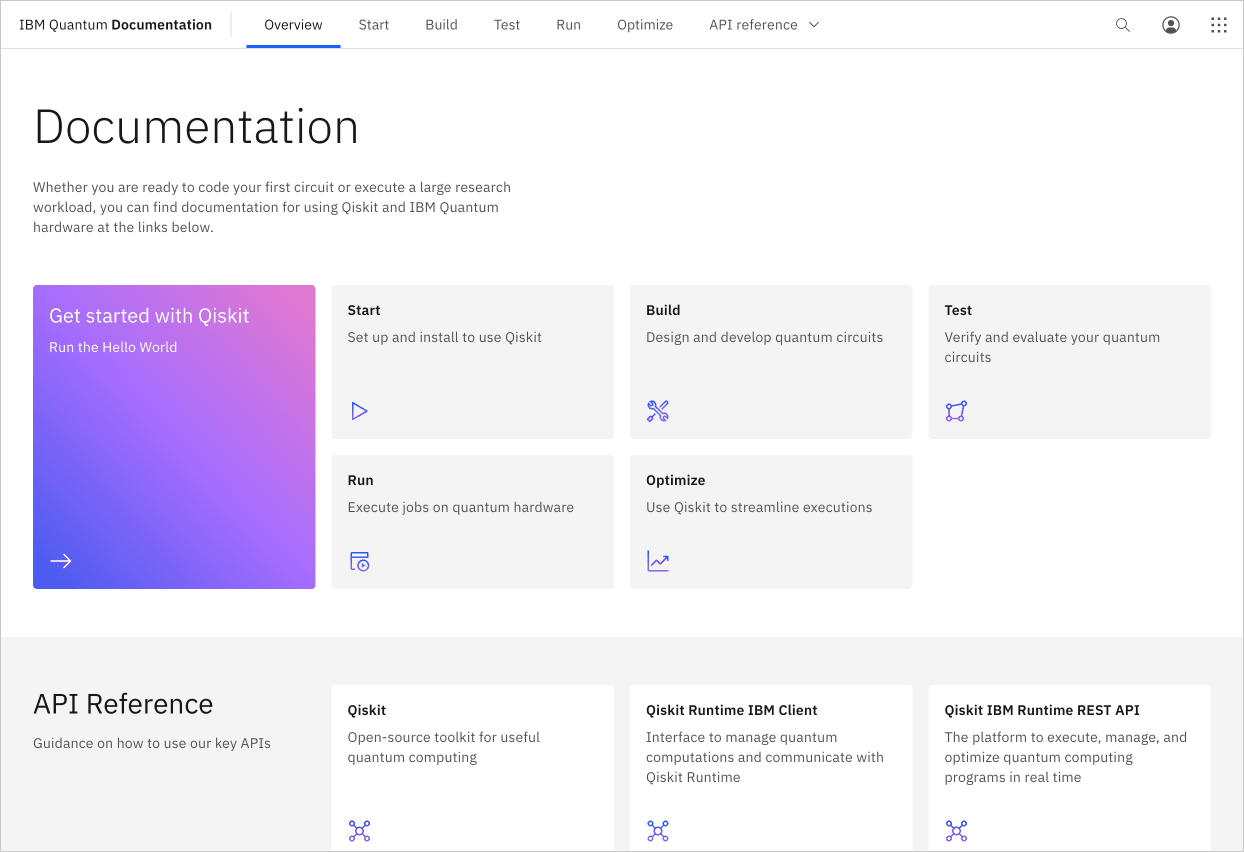Click the chart icon in Optimize card
The height and width of the screenshot is (852, 1244).
point(658,561)
